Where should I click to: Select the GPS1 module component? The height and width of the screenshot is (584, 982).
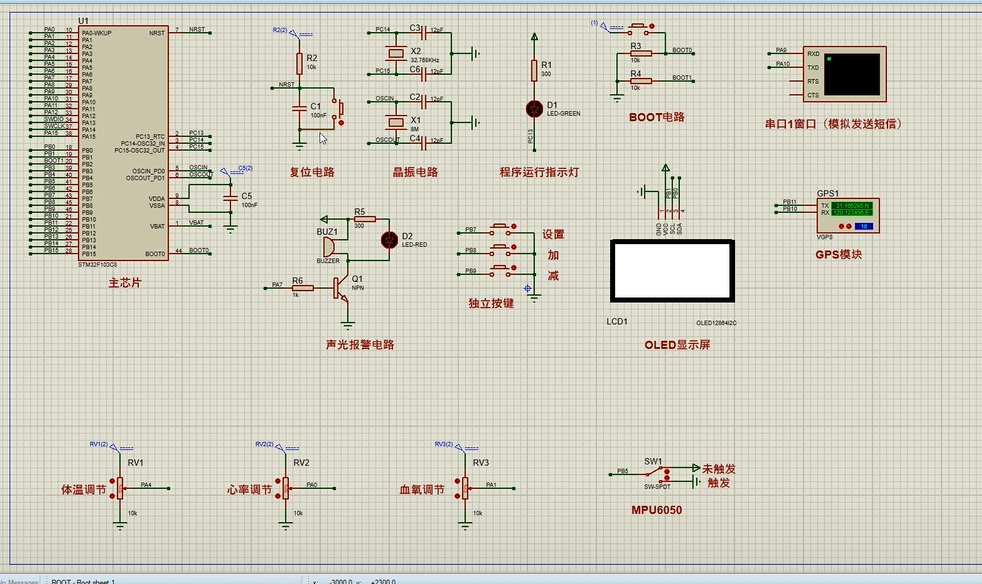coord(848,216)
